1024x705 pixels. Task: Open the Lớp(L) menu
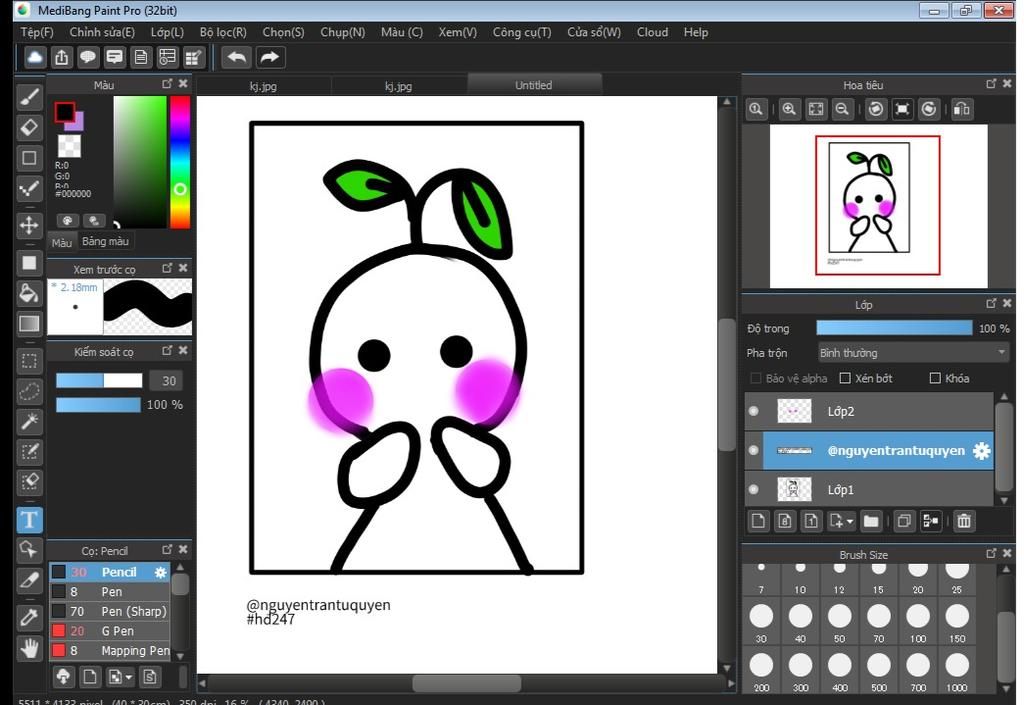(x=167, y=32)
